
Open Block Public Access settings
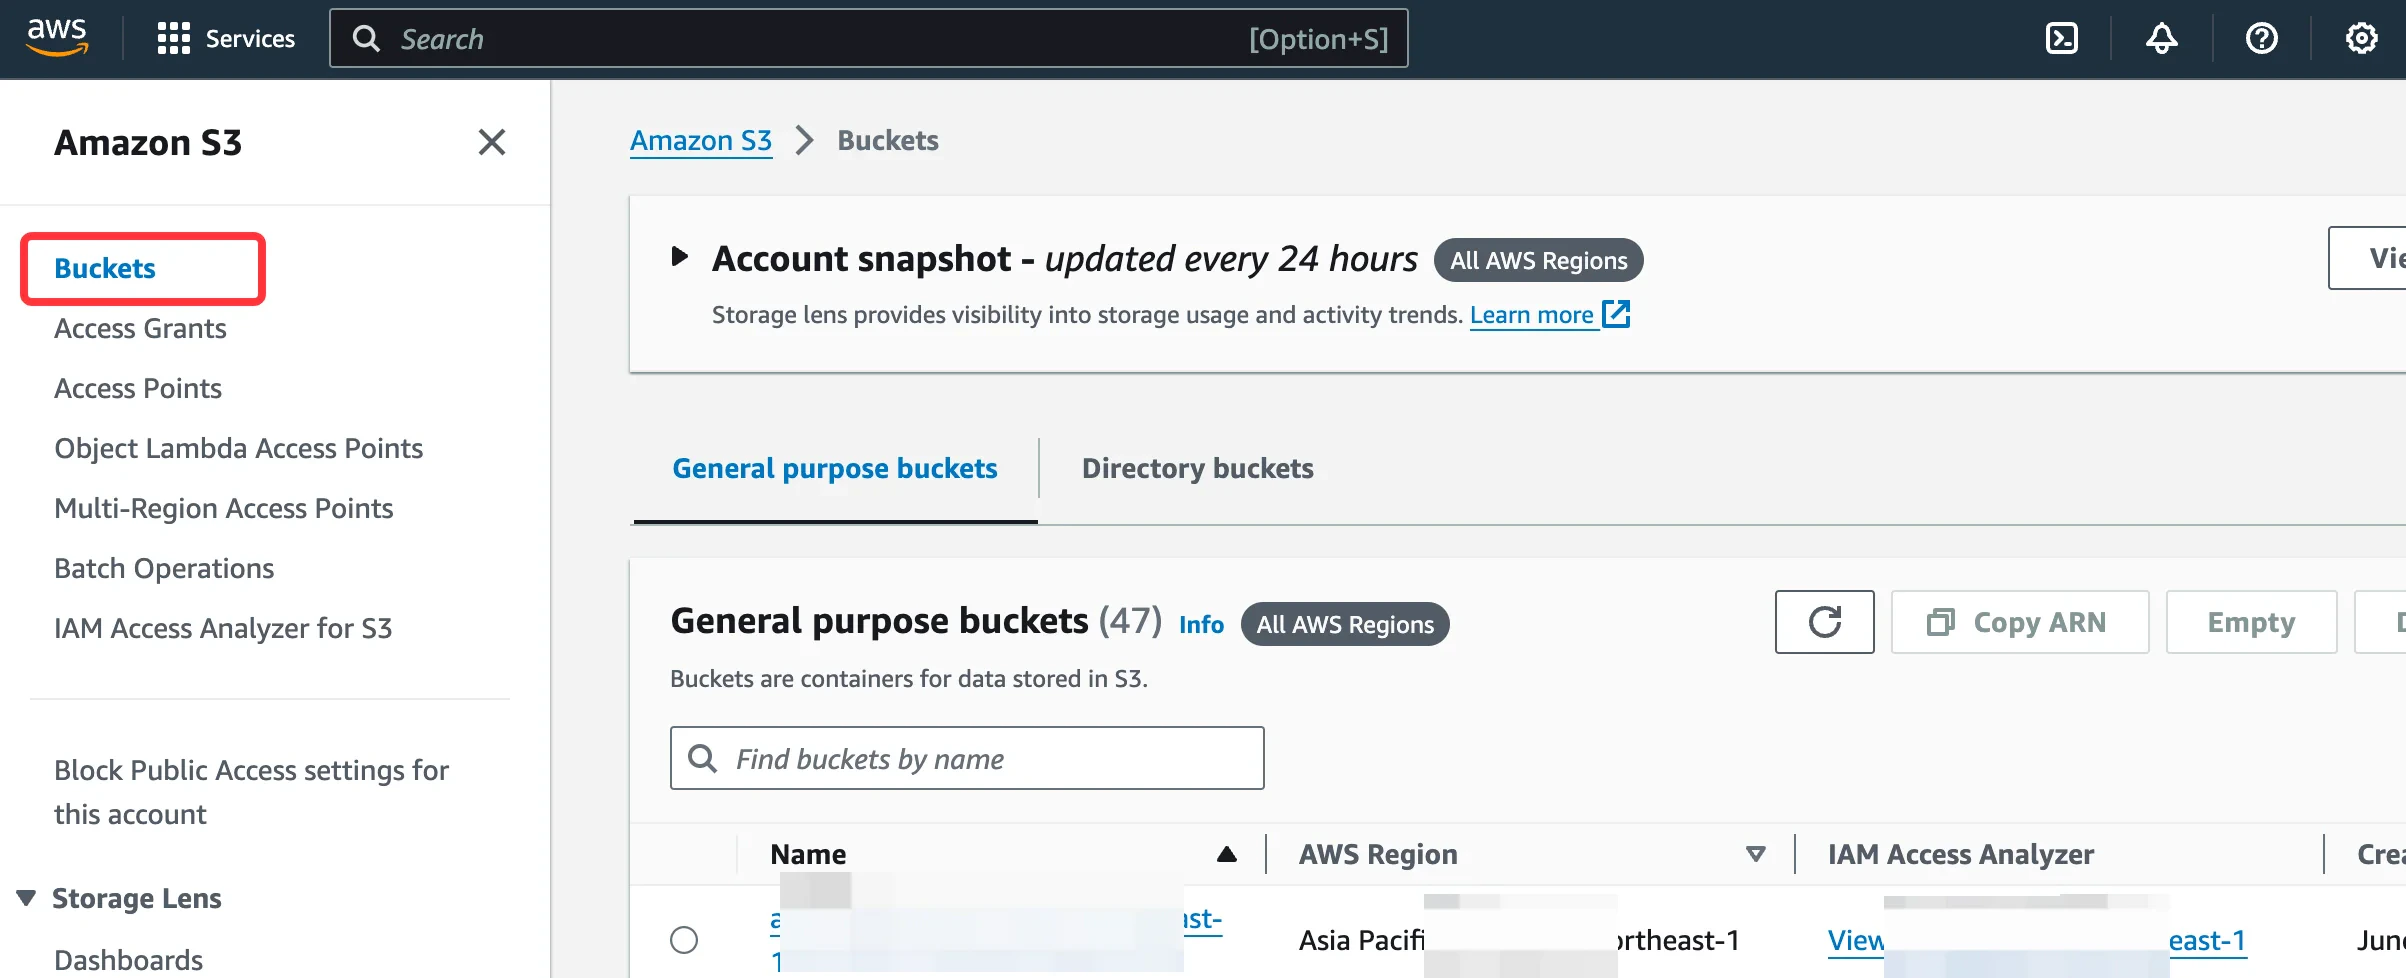click(251, 792)
